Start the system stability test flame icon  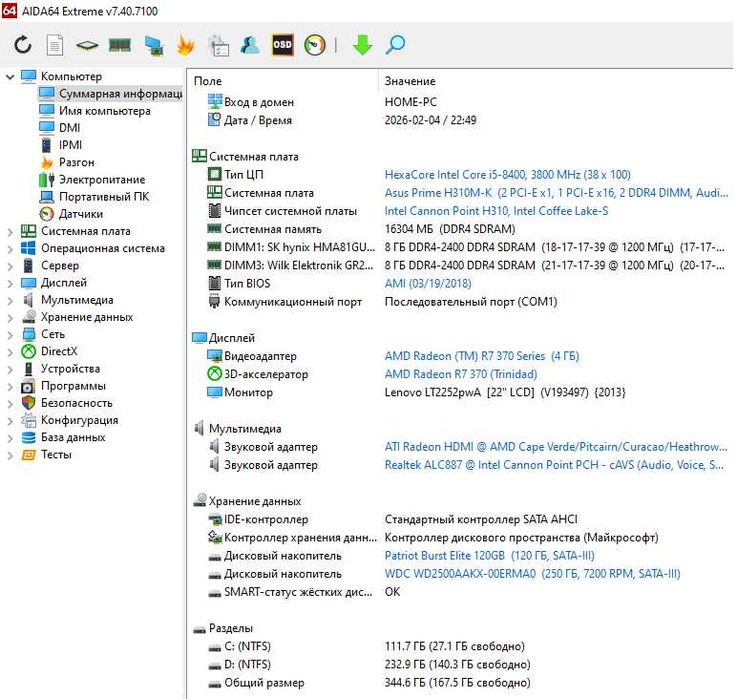(186, 45)
